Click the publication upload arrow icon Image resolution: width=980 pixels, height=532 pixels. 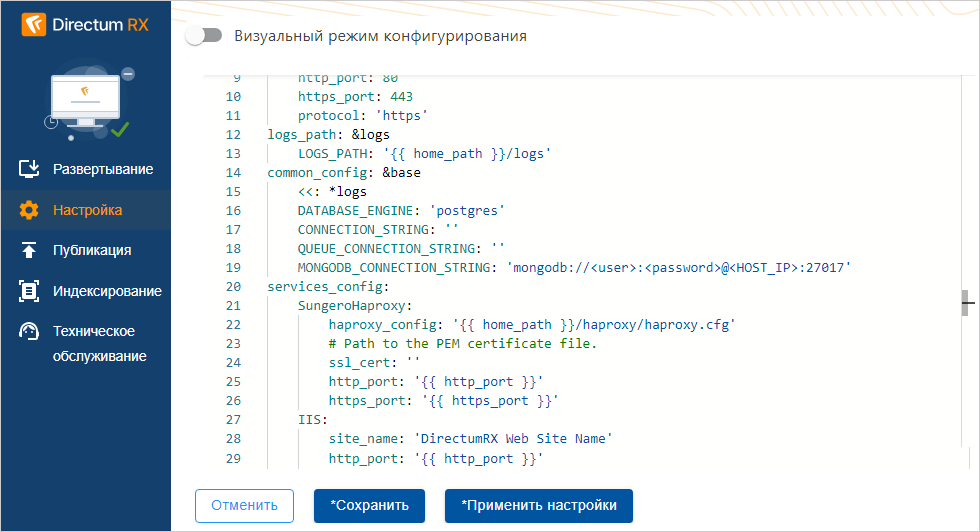click(29, 250)
